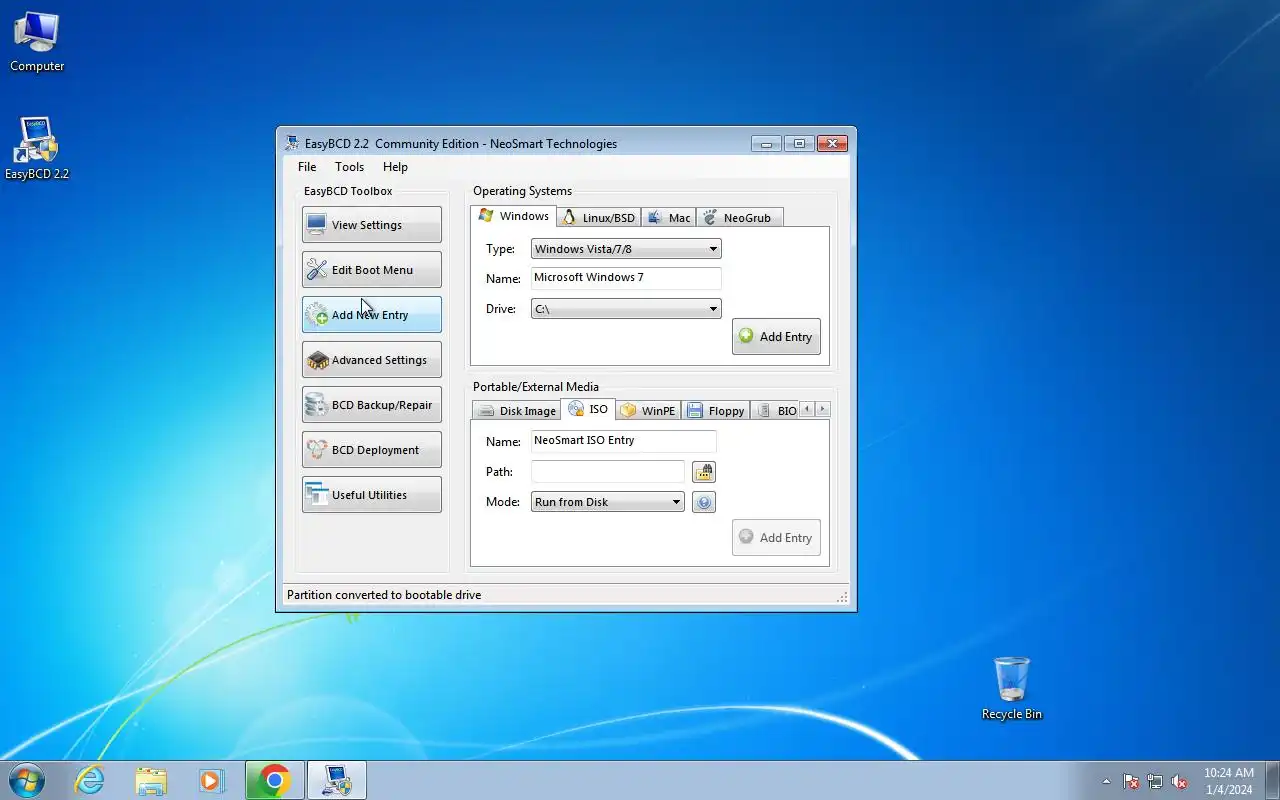Select the Computer desktop icon
Image resolution: width=1280 pixels, height=800 pixels.
click(37, 42)
